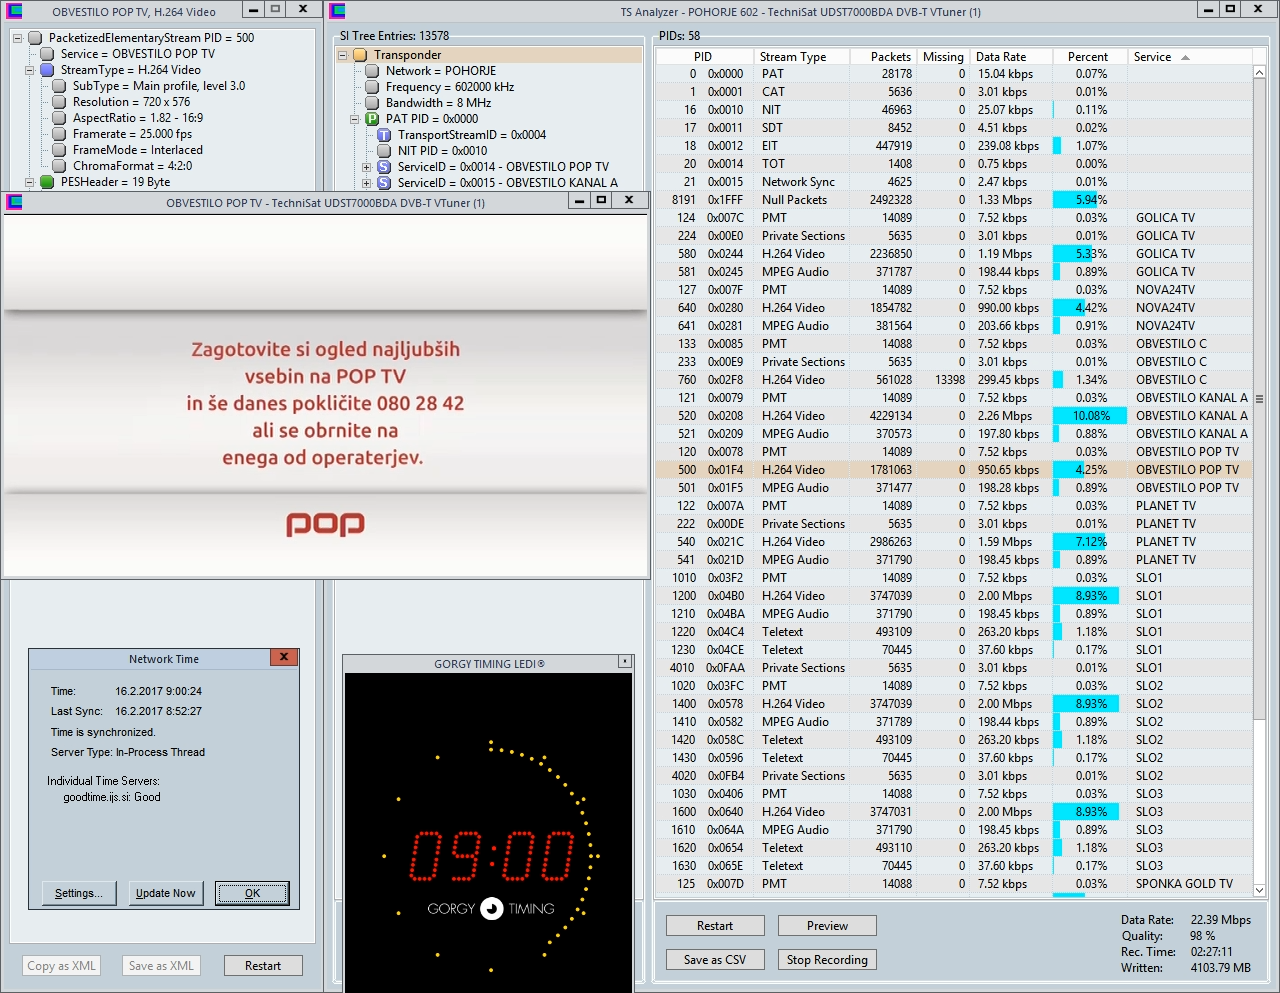Click the Frequency node icon
The height and width of the screenshot is (993, 1280).
pyautogui.click(x=372, y=87)
